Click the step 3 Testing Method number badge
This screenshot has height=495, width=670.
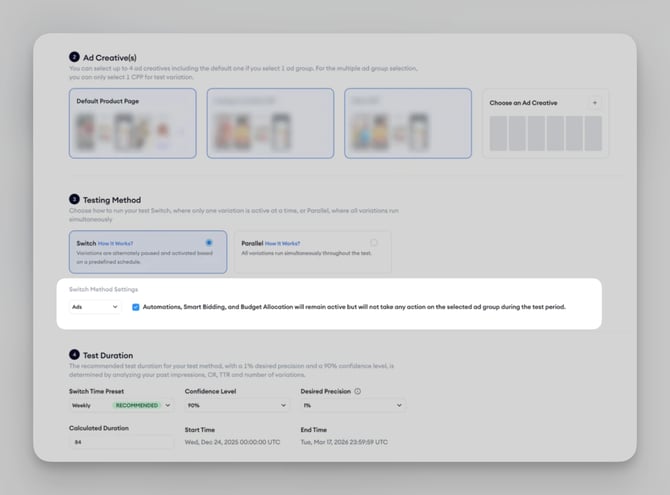point(74,200)
